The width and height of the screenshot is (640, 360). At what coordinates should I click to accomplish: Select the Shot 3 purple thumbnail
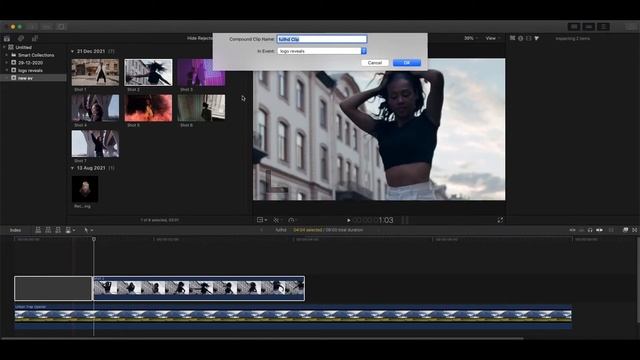(x=201, y=72)
